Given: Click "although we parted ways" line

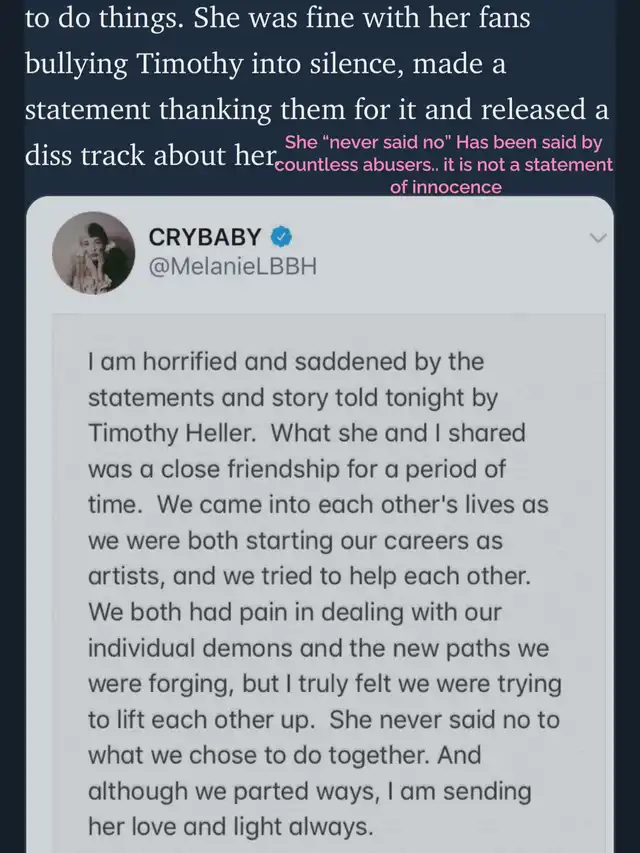Looking at the screenshot, I should pos(310,791).
